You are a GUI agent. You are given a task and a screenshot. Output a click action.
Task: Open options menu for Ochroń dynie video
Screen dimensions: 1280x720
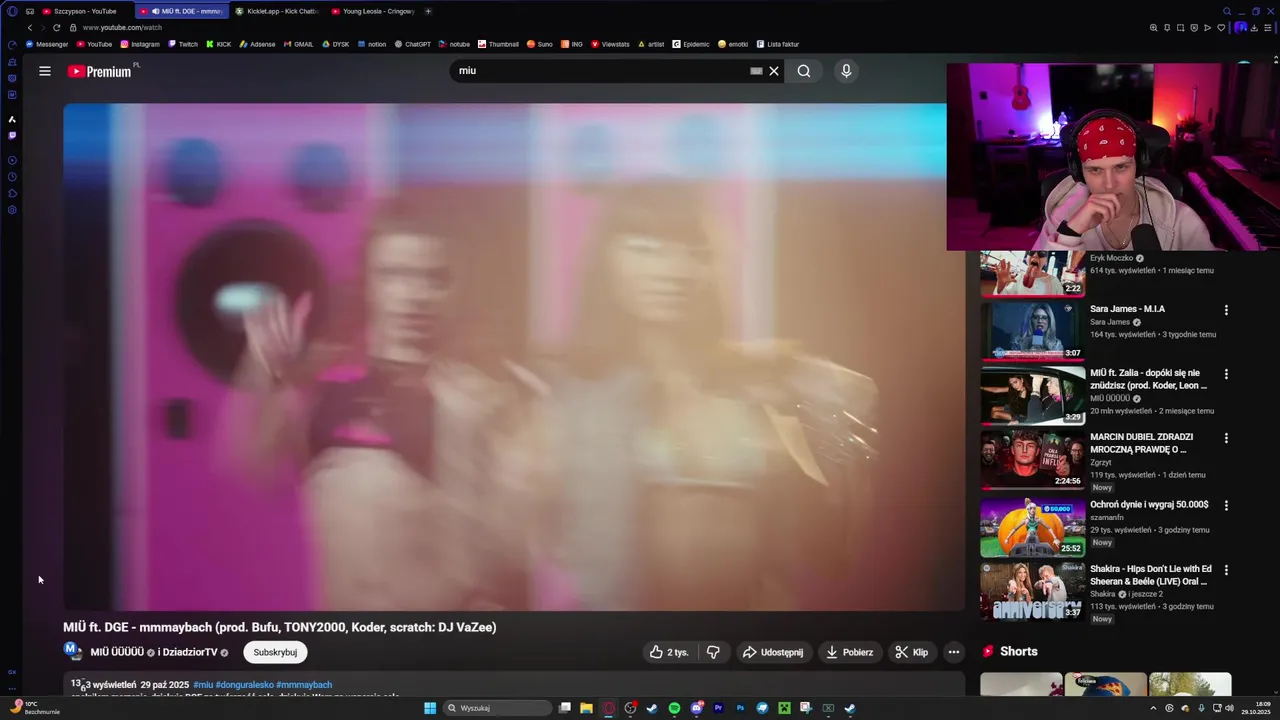point(1226,506)
